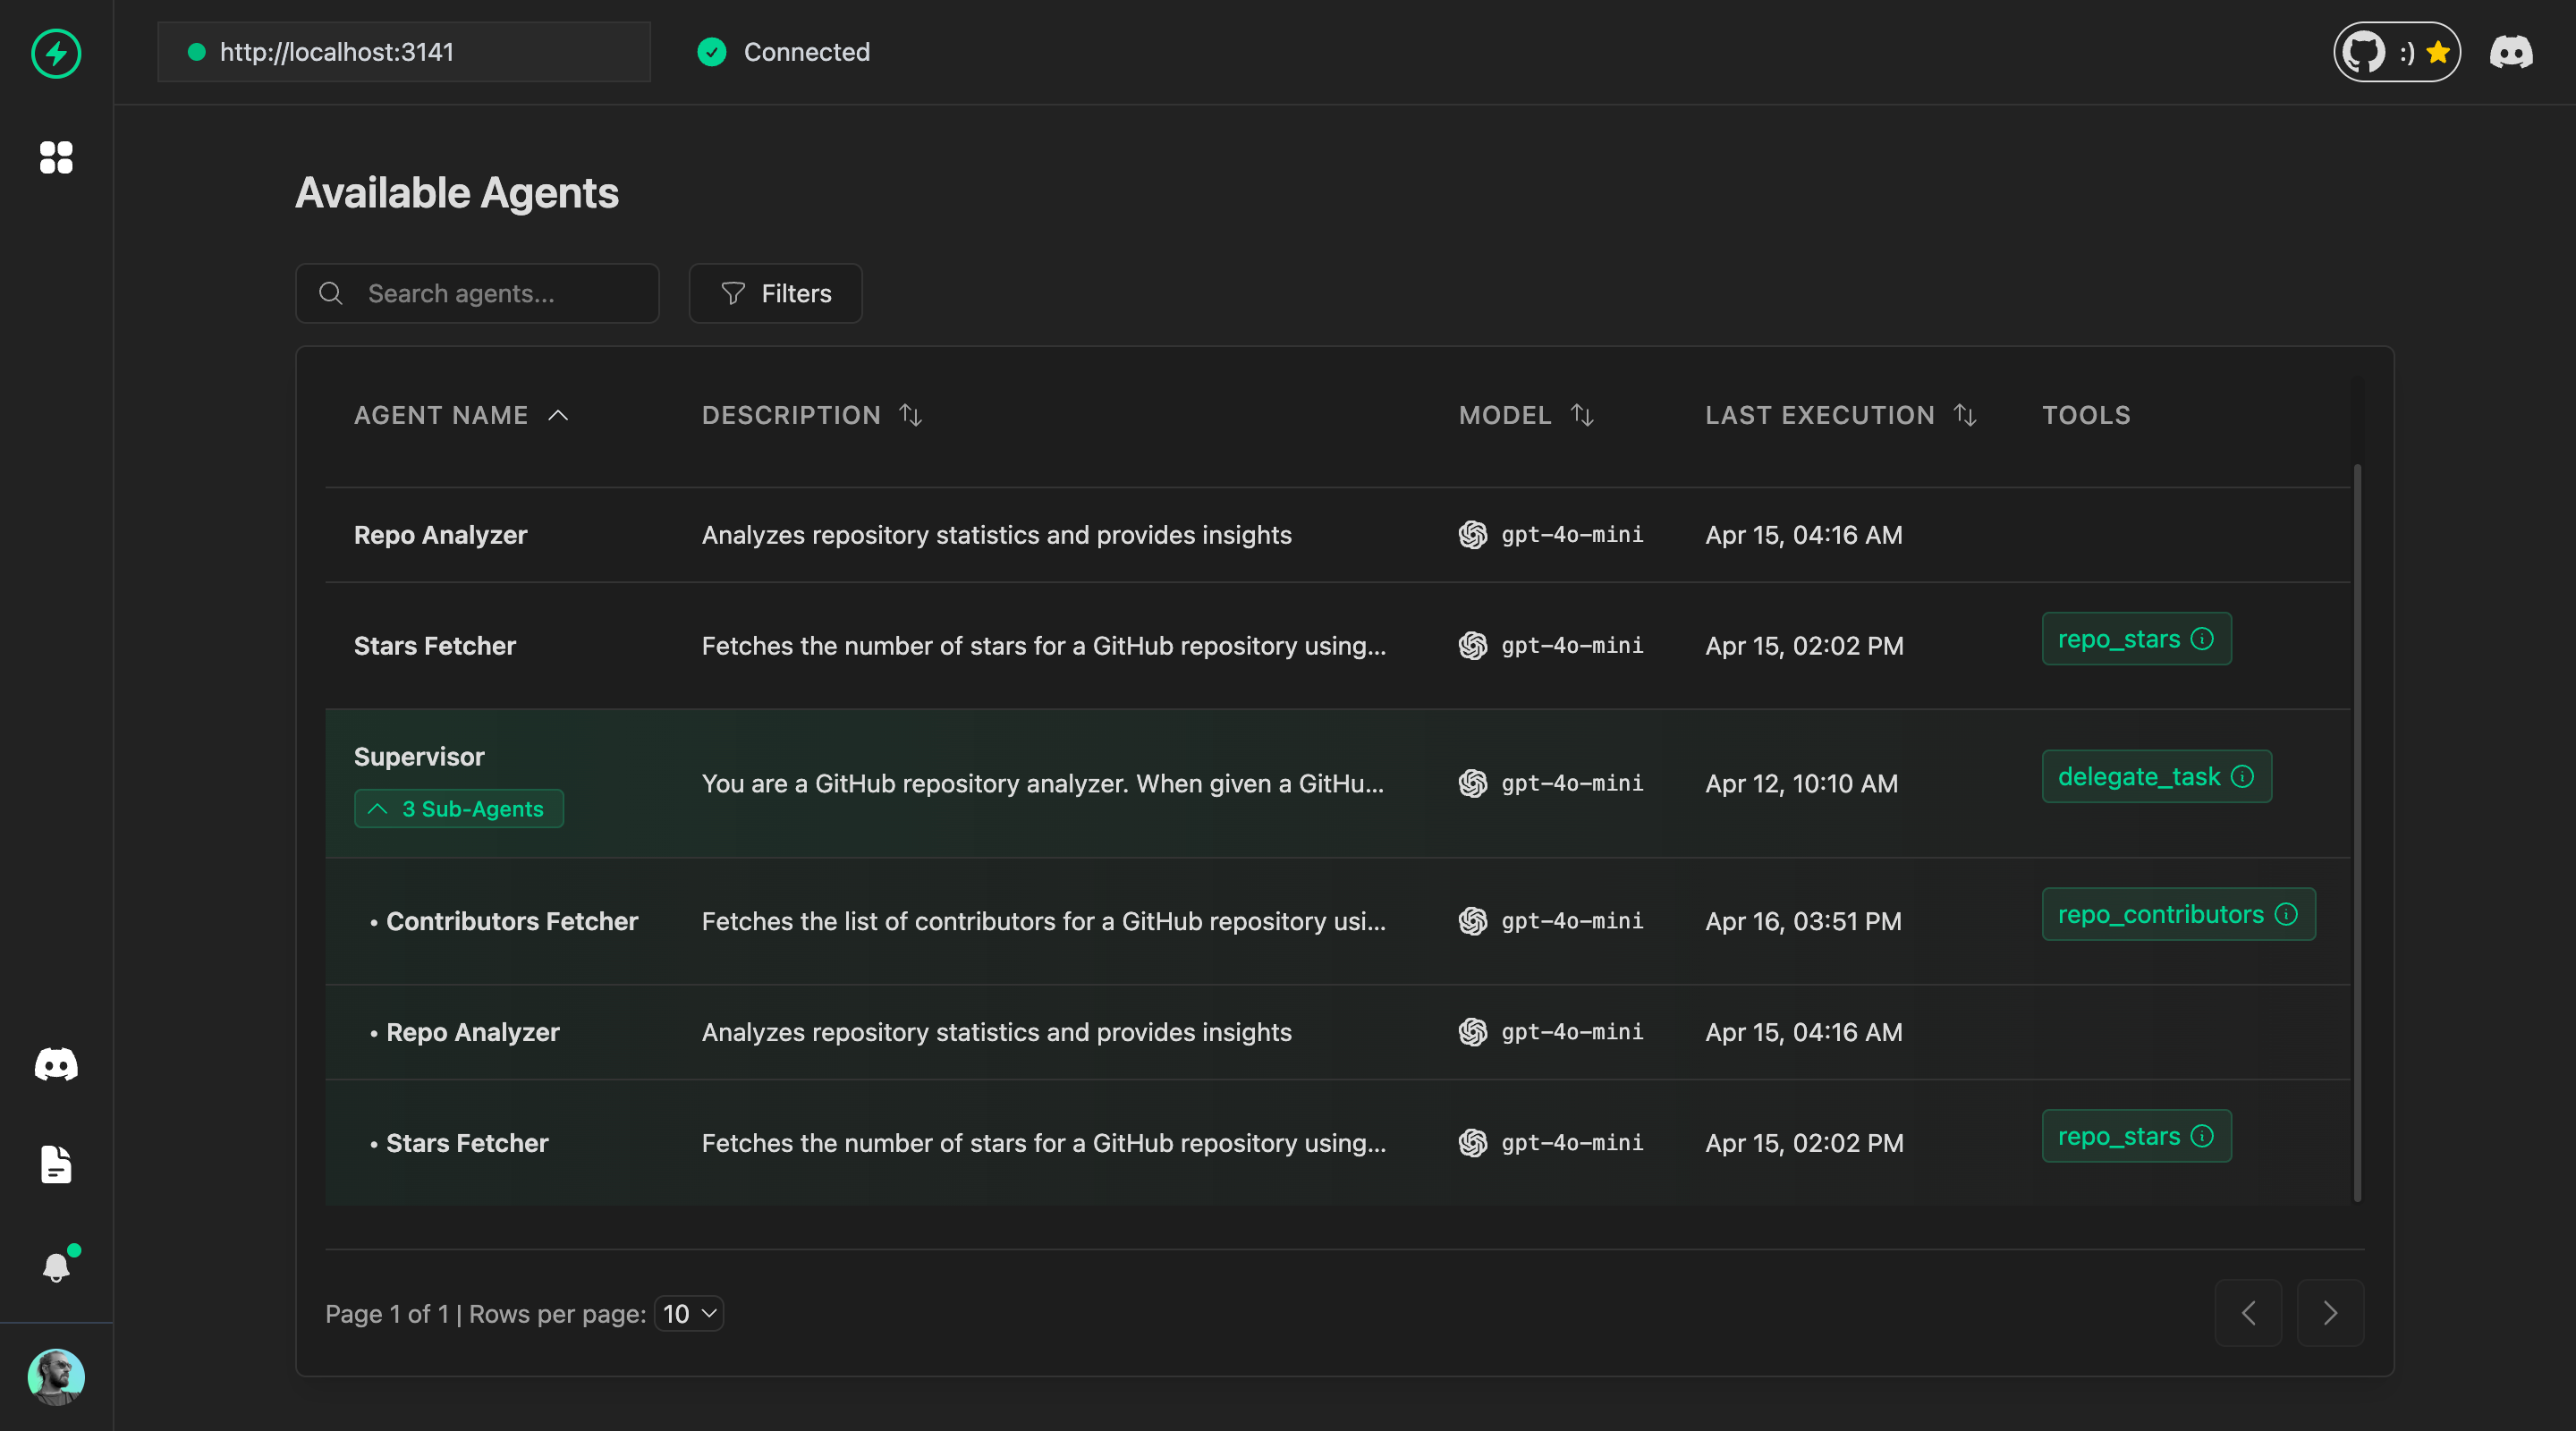Click the GitHub star button
Viewport: 2576px width, 1431px height.
2396,52
